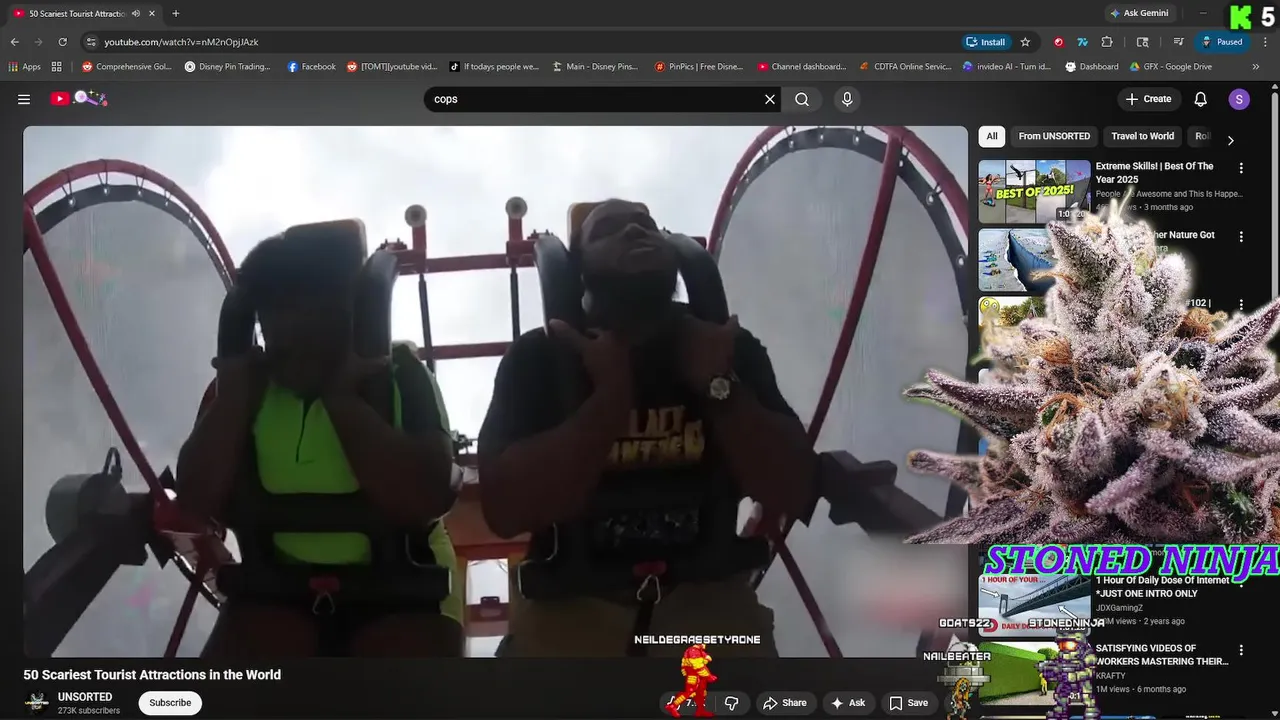Open the UNSORTED channel avatar
The height and width of the screenshot is (720, 1280).
click(x=37, y=703)
